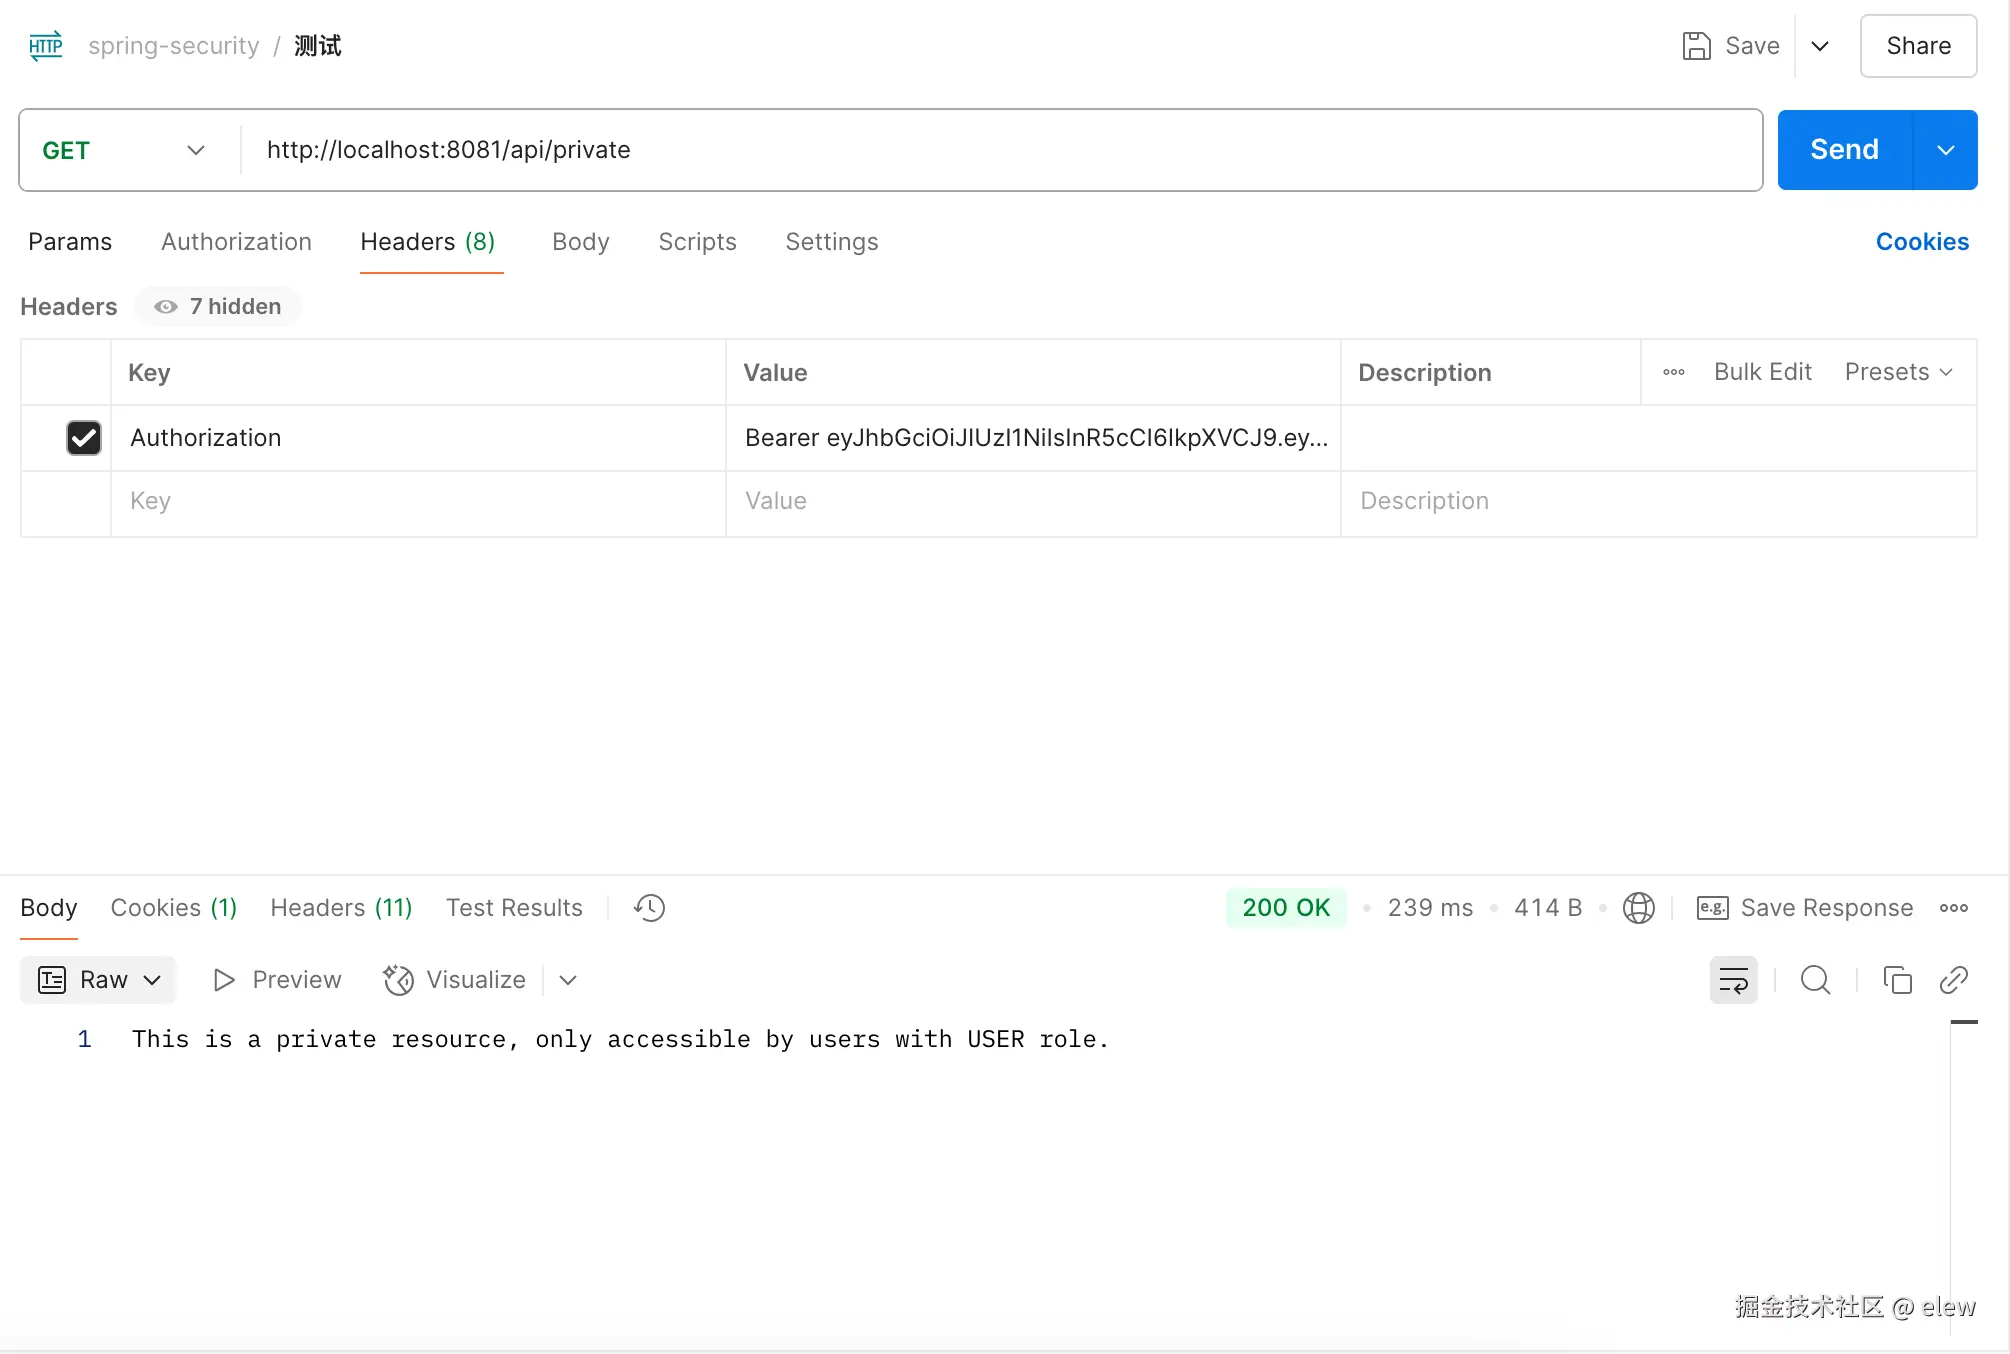Open the response more options dots

(1953, 908)
